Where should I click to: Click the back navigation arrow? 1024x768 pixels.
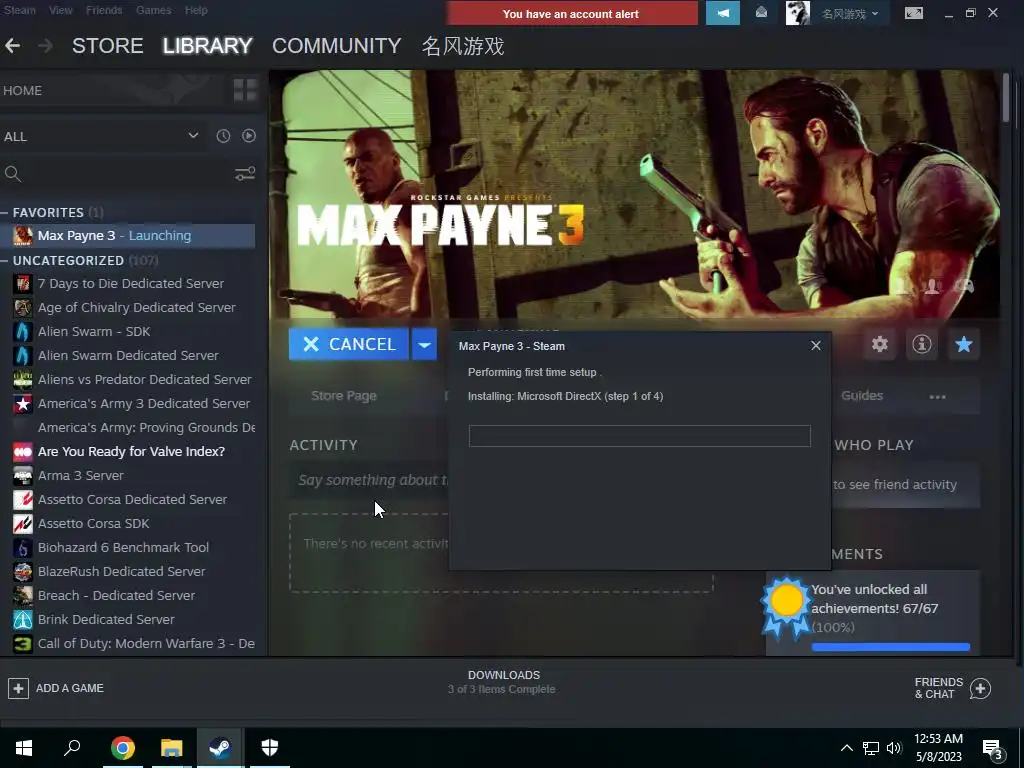point(12,46)
